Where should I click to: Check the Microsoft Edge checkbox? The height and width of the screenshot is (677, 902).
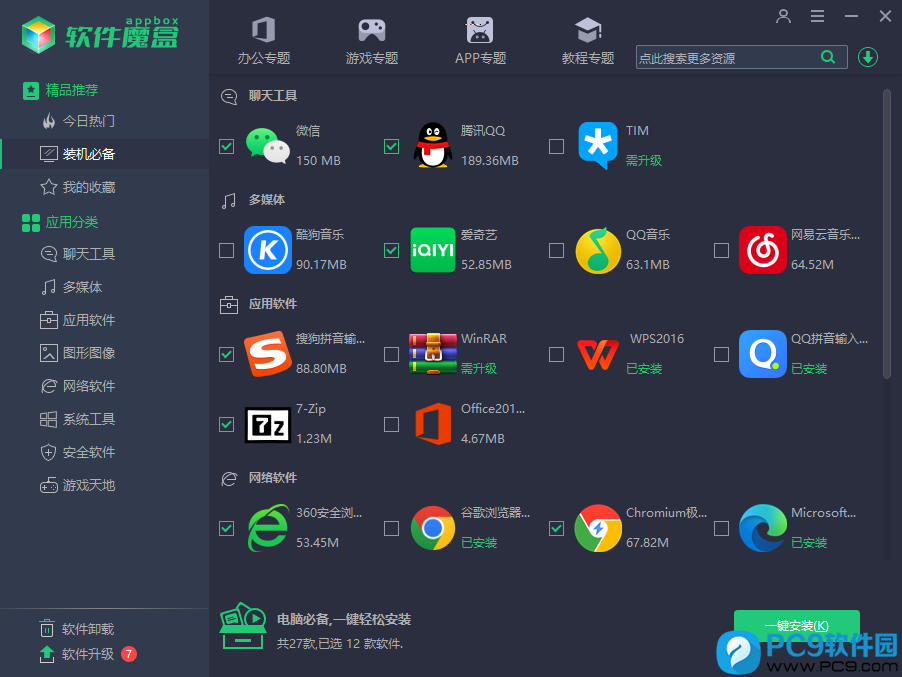tap(721, 528)
